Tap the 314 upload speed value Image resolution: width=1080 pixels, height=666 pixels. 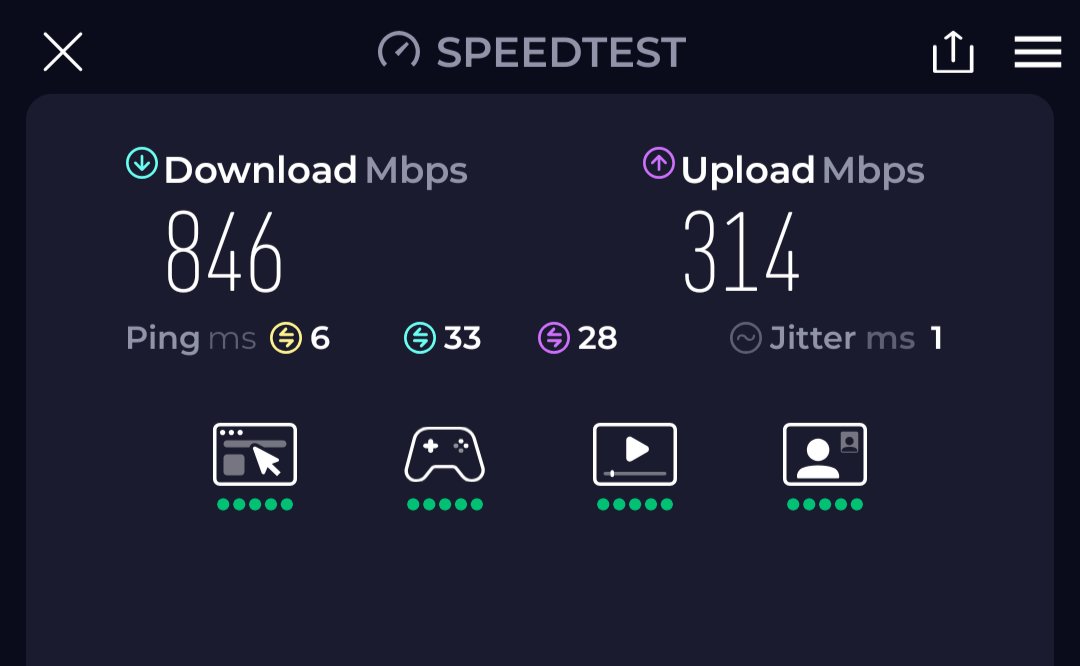tap(741, 252)
